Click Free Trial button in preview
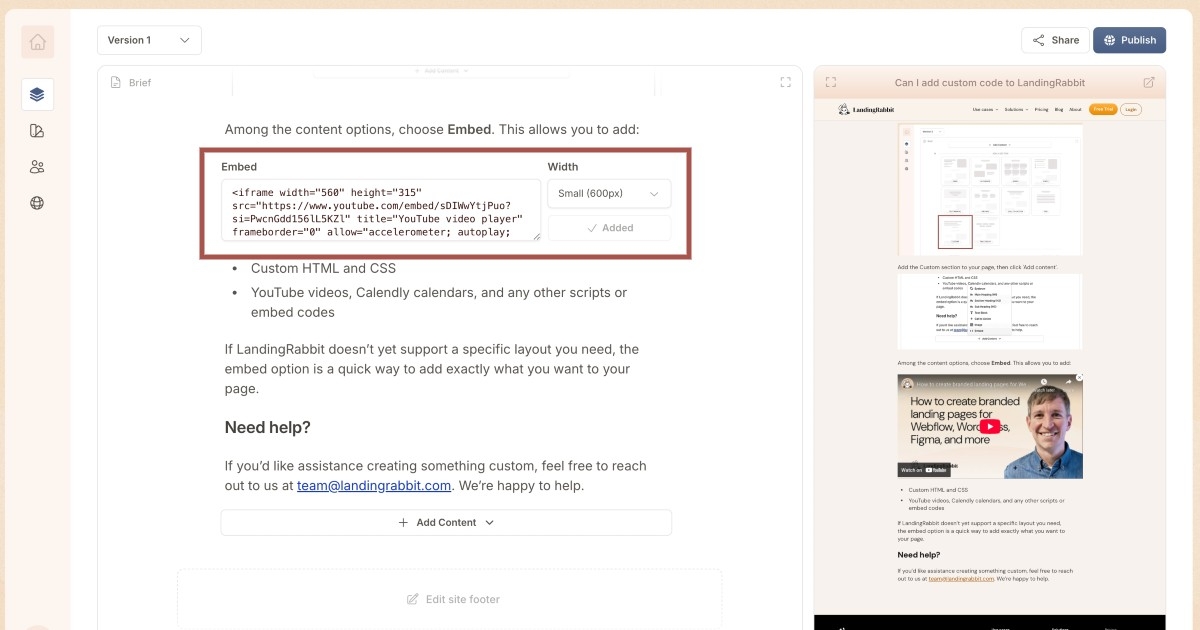1200x630 pixels. click(1103, 109)
